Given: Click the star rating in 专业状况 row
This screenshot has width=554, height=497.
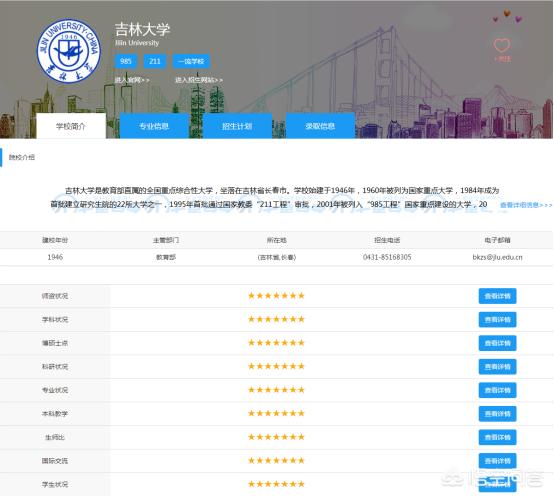Looking at the screenshot, I should [x=276, y=390].
